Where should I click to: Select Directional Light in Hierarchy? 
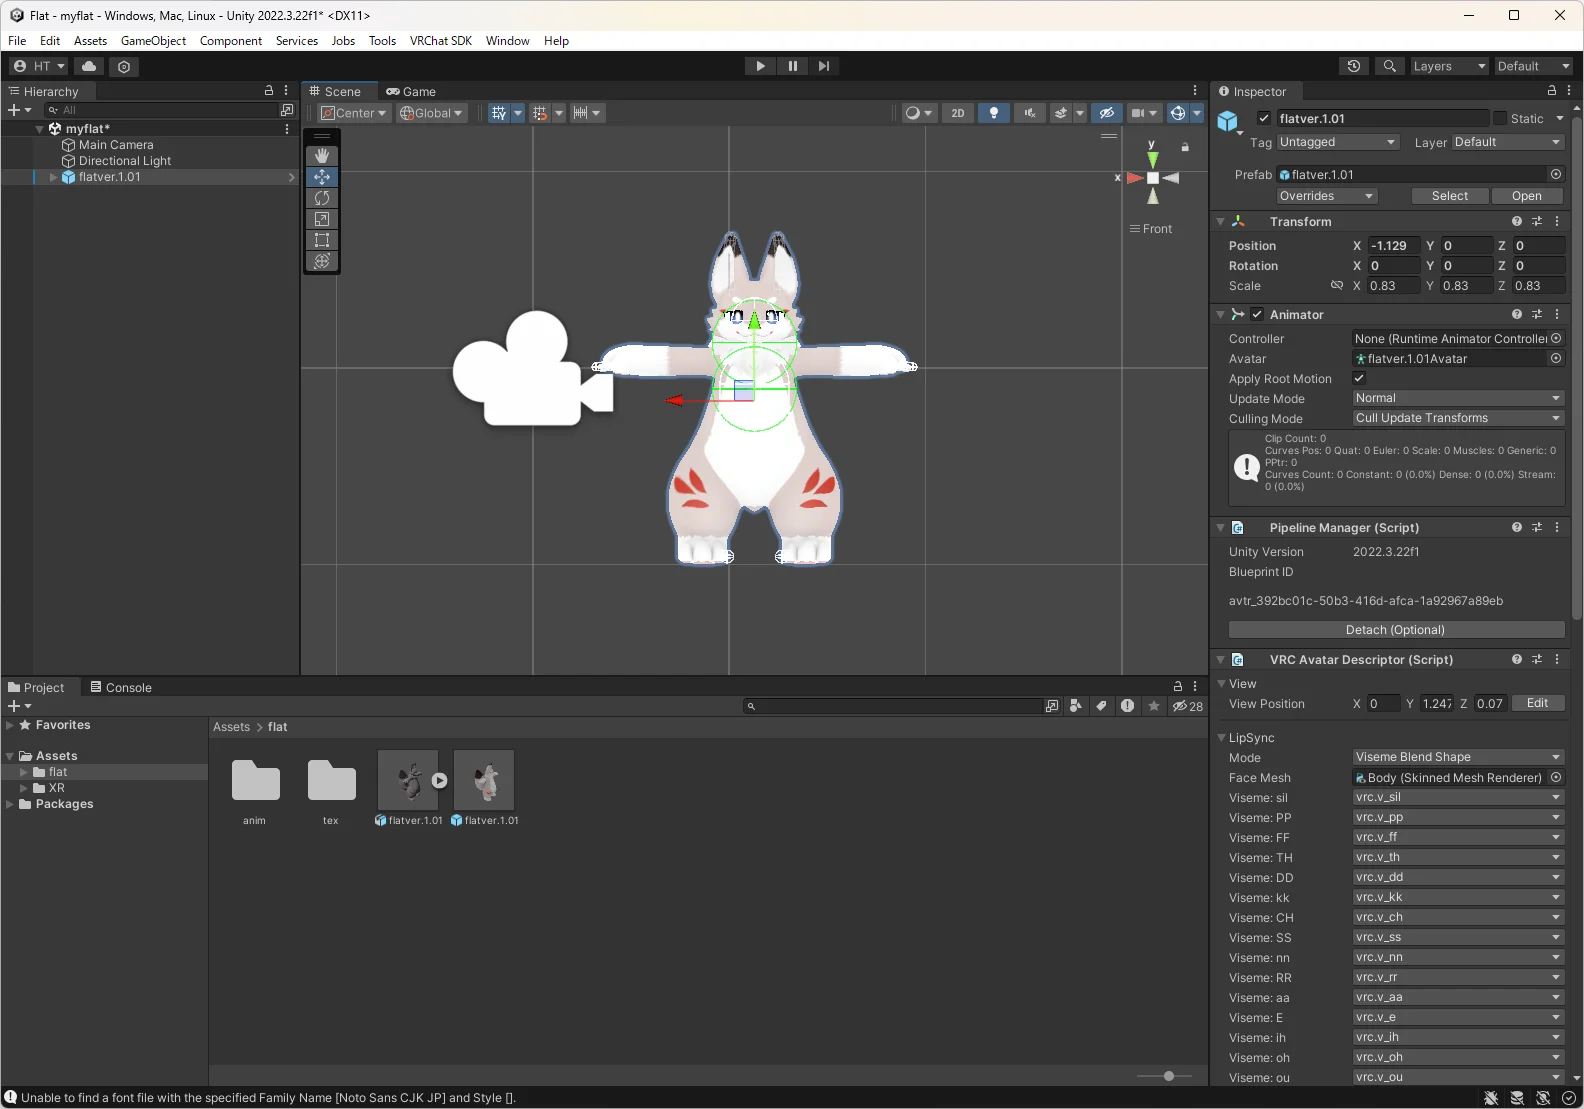pos(125,161)
